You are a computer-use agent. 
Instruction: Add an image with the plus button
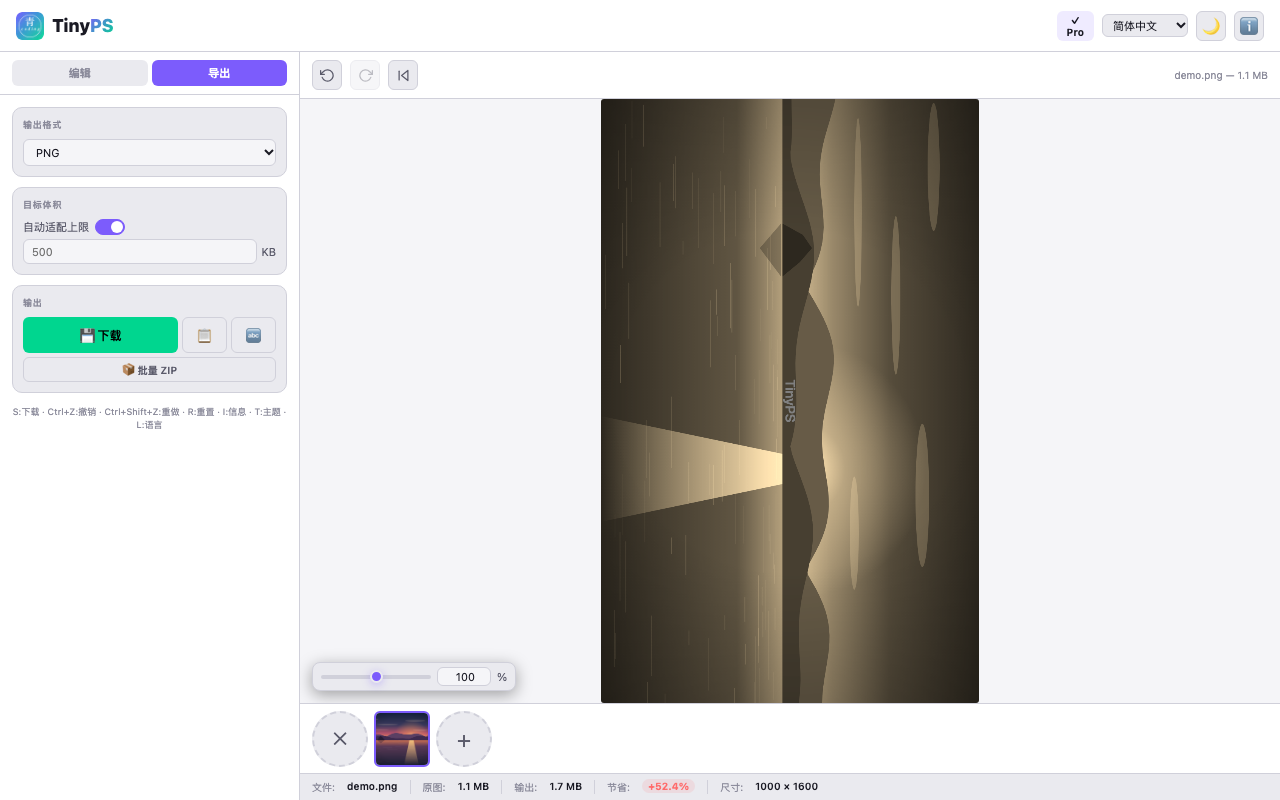[464, 739]
